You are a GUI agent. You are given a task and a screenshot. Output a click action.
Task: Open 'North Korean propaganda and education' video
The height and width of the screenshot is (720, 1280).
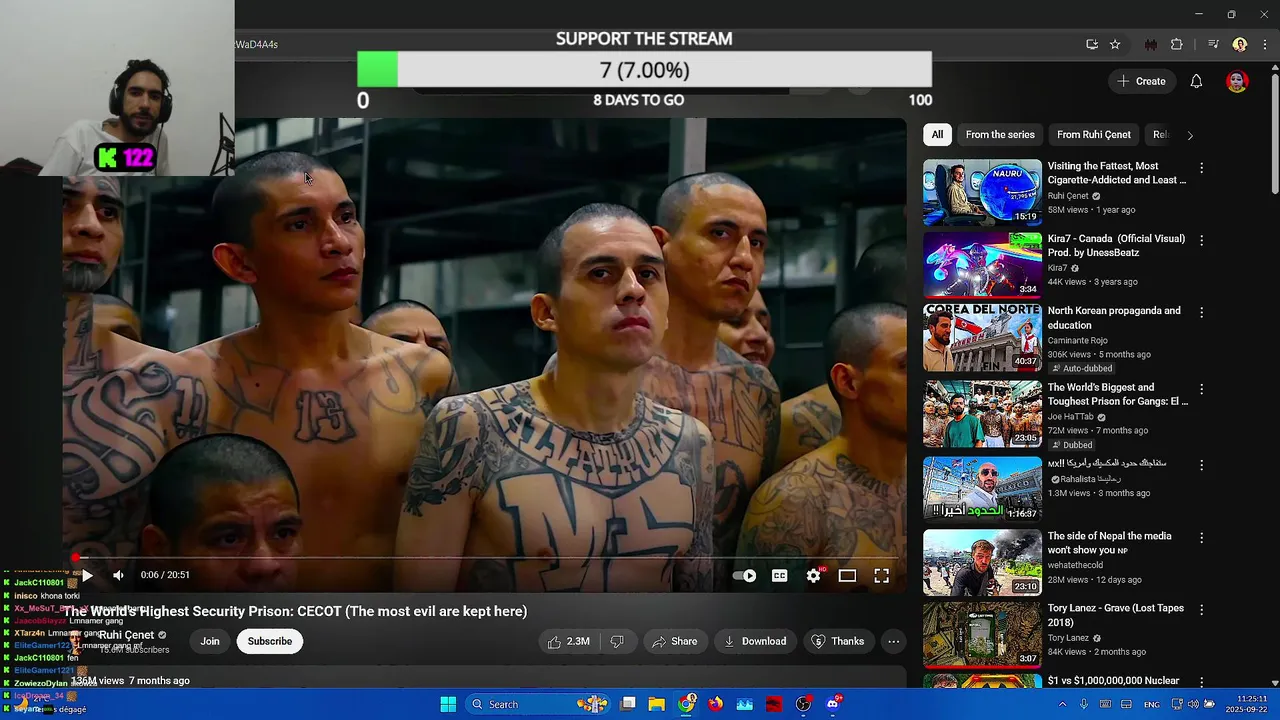click(x=1114, y=318)
